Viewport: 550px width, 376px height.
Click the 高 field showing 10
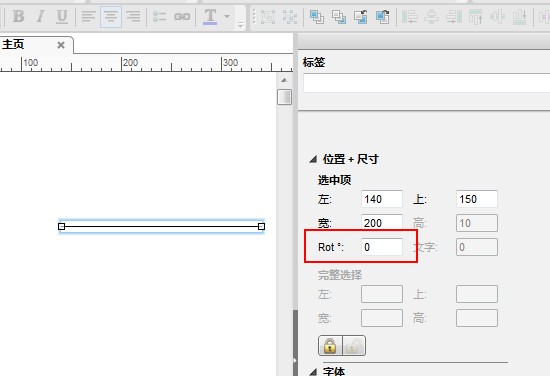[477, 223]
